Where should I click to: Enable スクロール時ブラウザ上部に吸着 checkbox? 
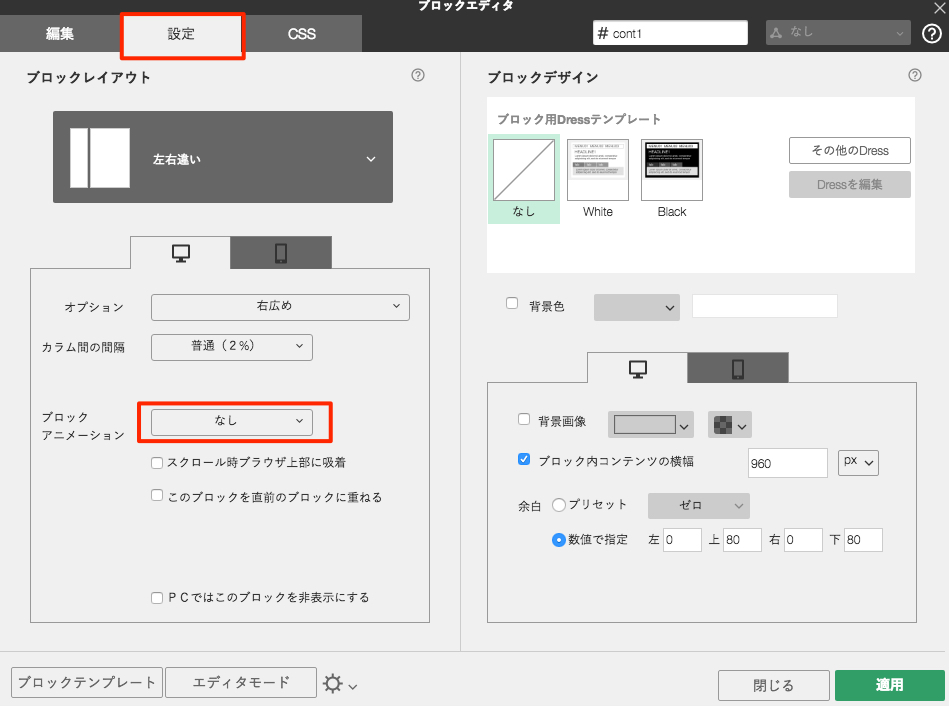(x=157, y=463)
